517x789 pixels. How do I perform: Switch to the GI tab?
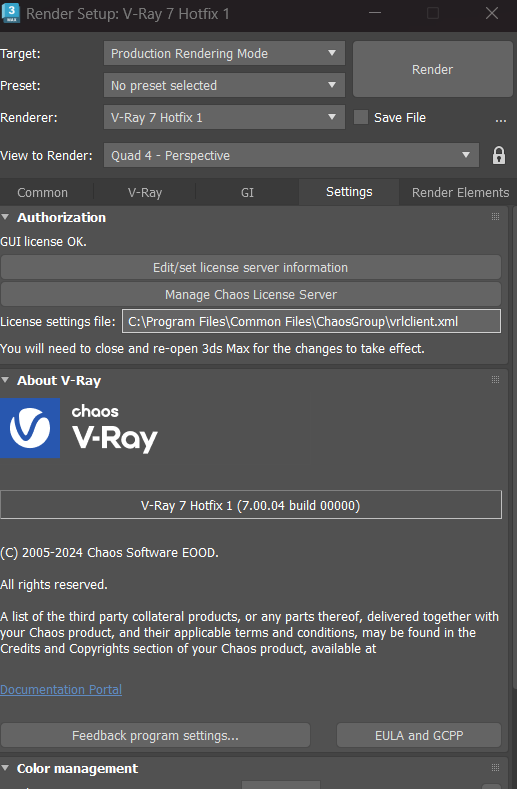247,192
